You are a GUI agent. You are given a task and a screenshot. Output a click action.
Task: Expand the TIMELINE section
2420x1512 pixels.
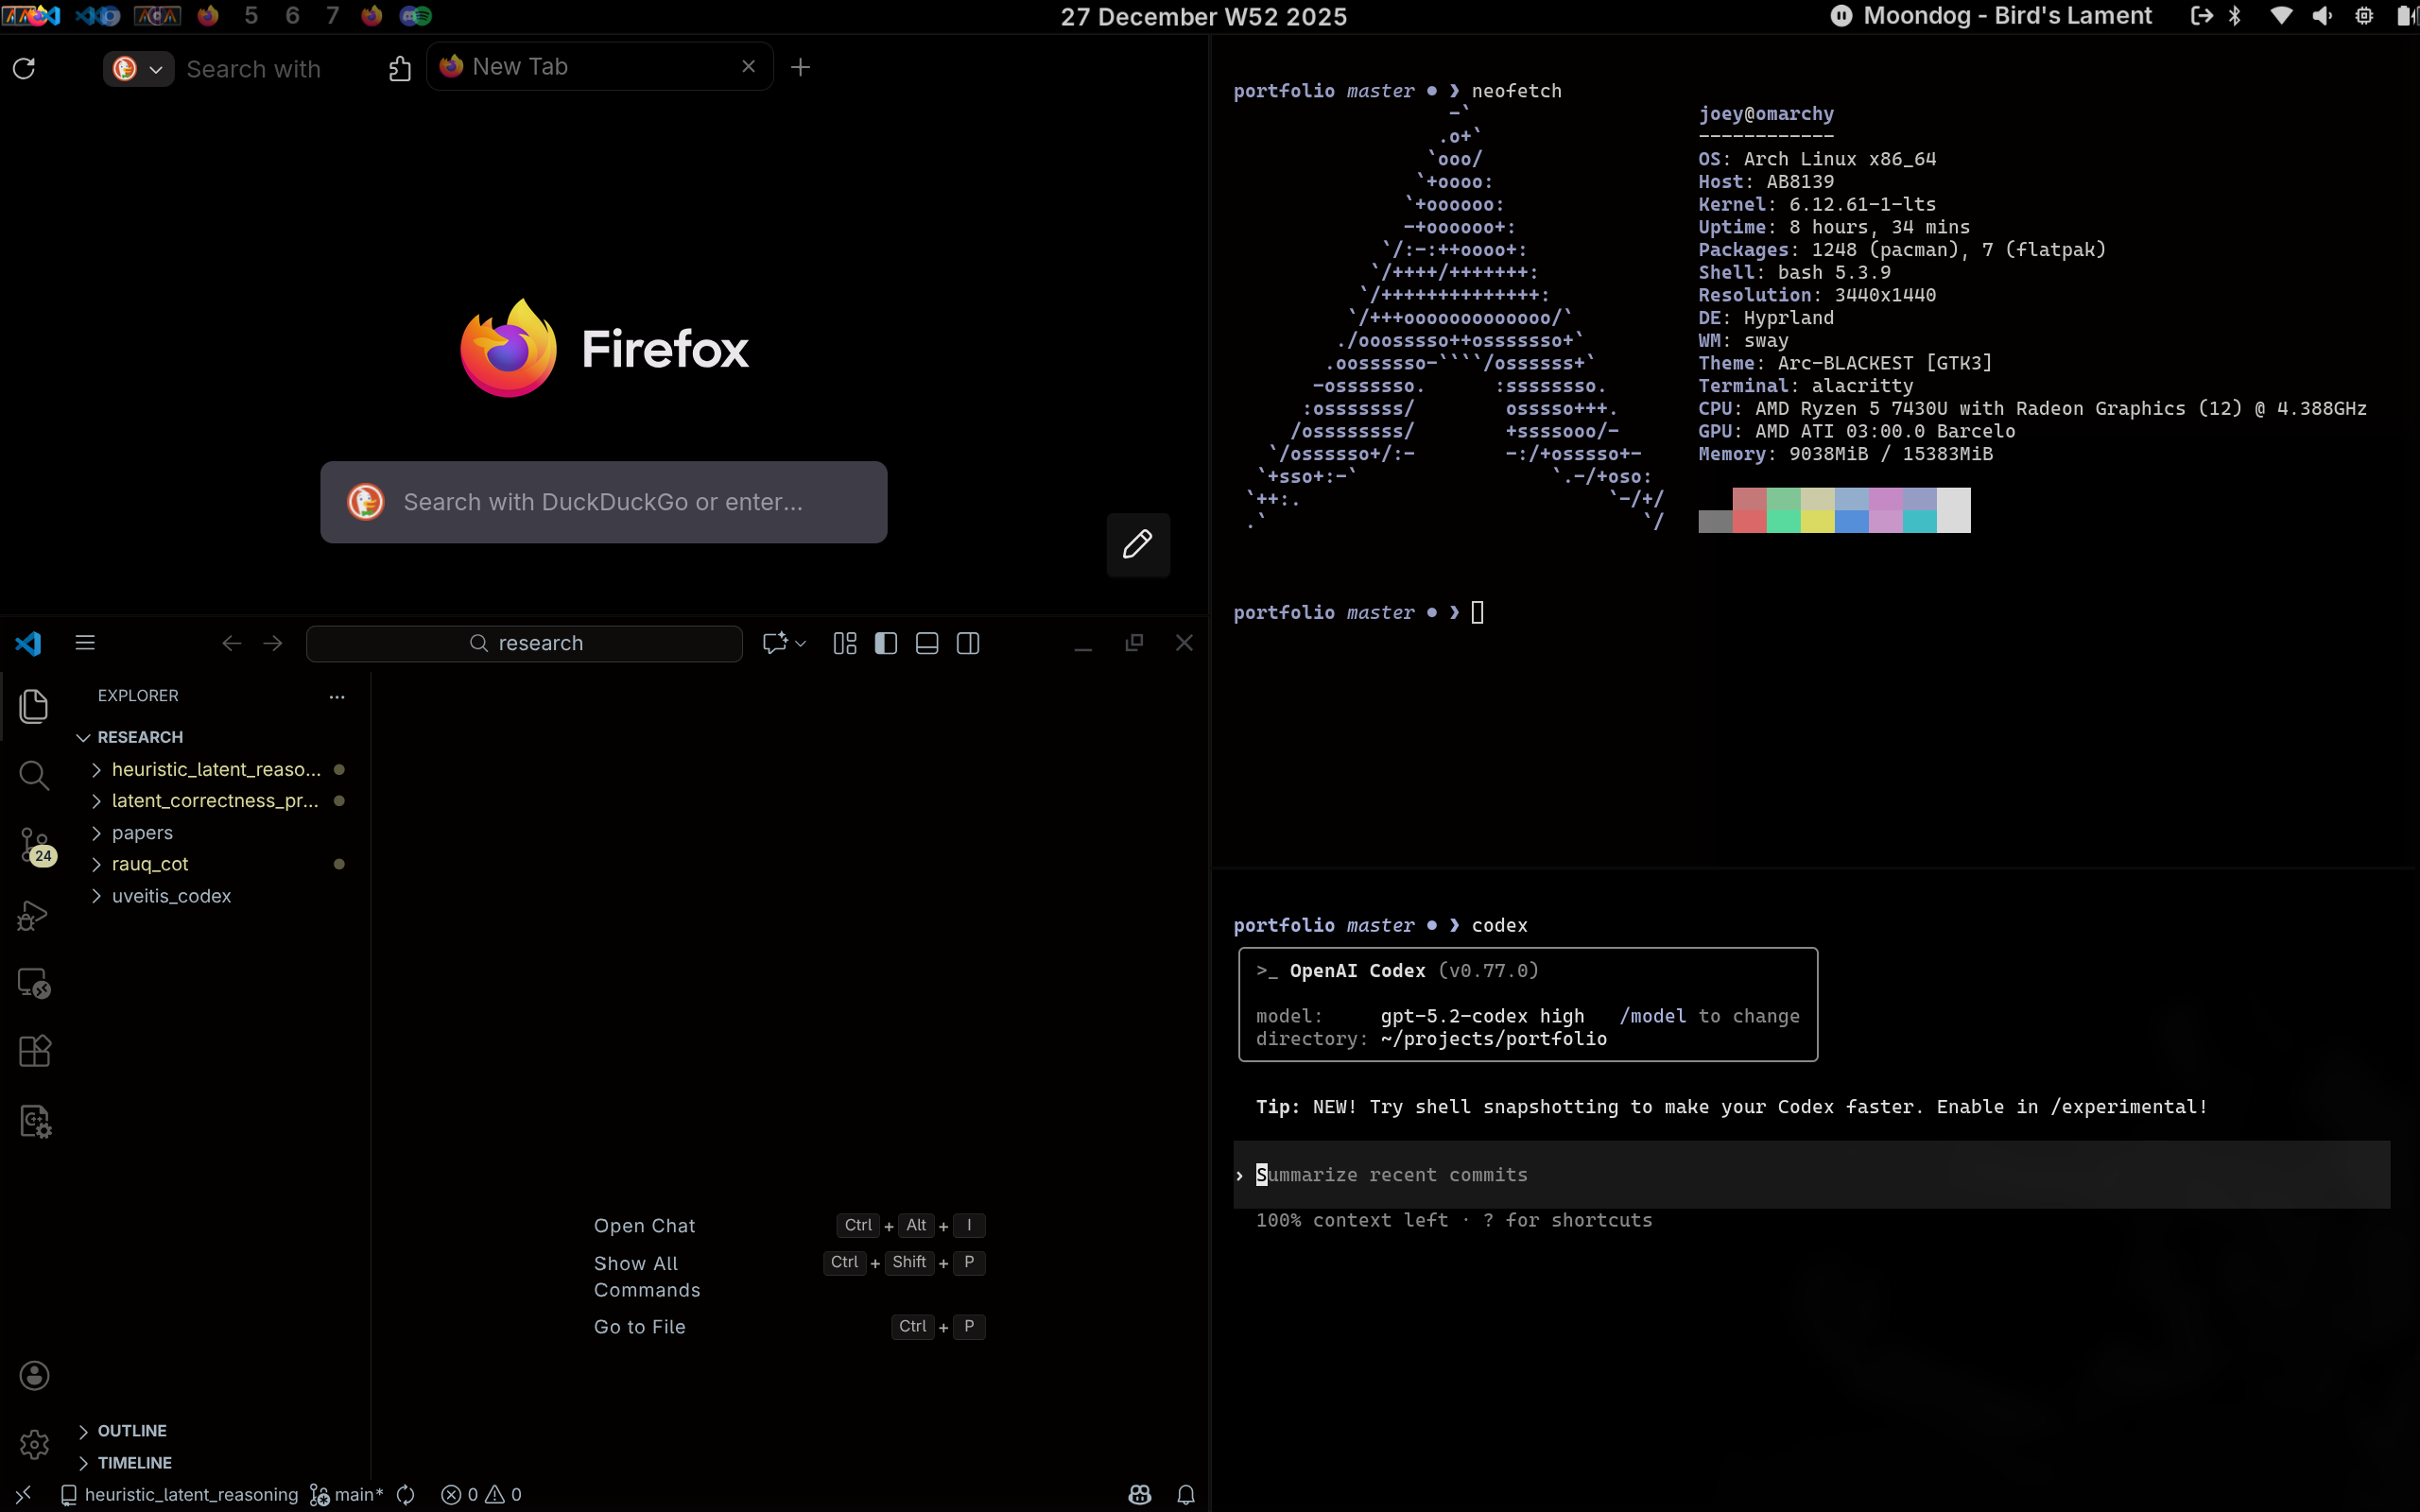coord(135,1463)
